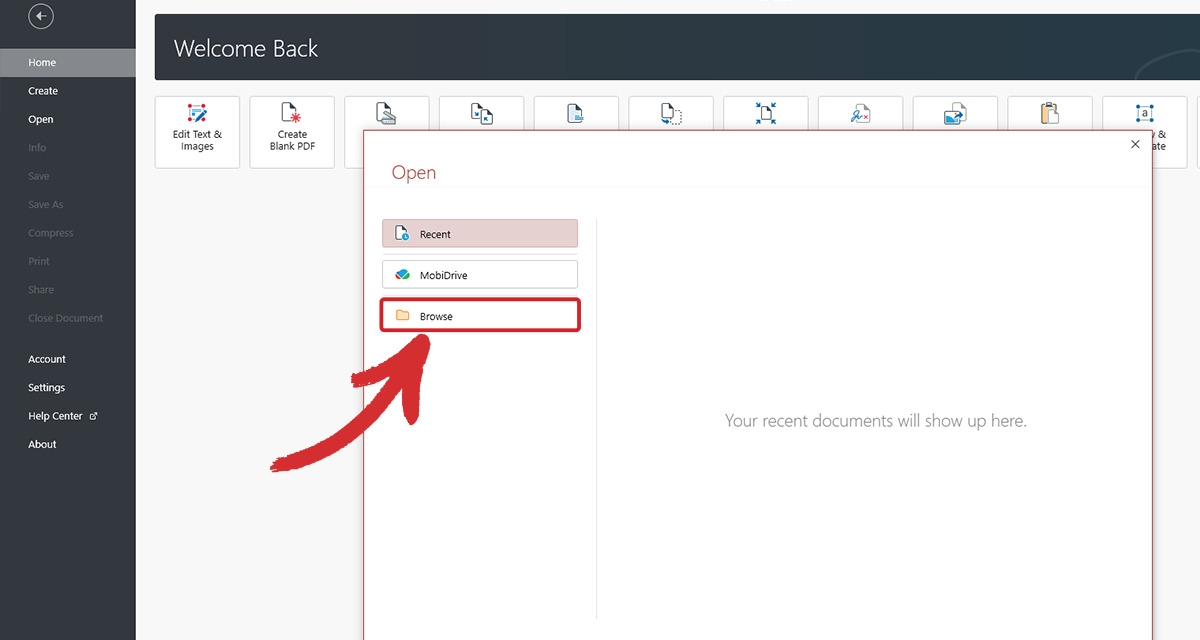
Task: Click the 'Open' dialog title
Action: click(414, 173)
